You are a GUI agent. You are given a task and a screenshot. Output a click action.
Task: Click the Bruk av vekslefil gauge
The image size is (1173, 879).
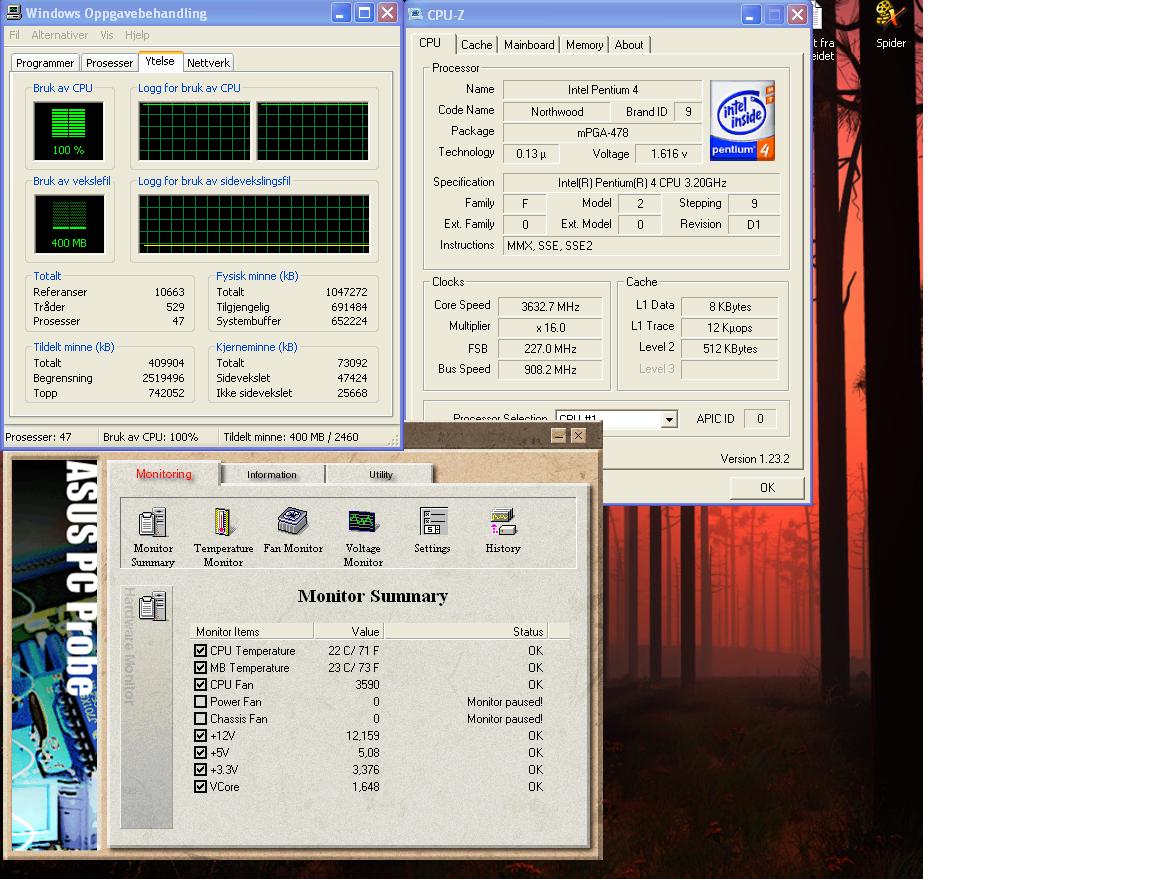click(x=69, y=224)
